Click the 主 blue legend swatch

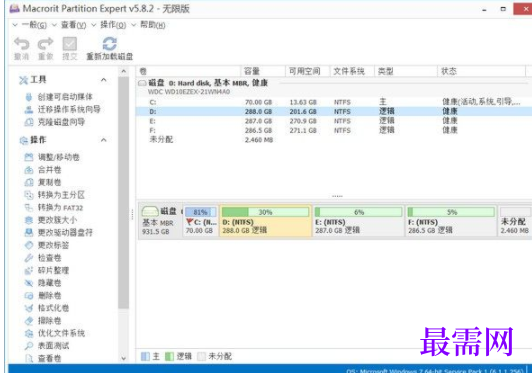click(x=145, y=356)
